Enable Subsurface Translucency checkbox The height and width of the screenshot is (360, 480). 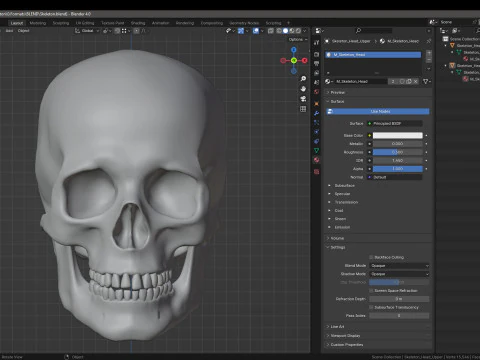[x=371, y=307]
